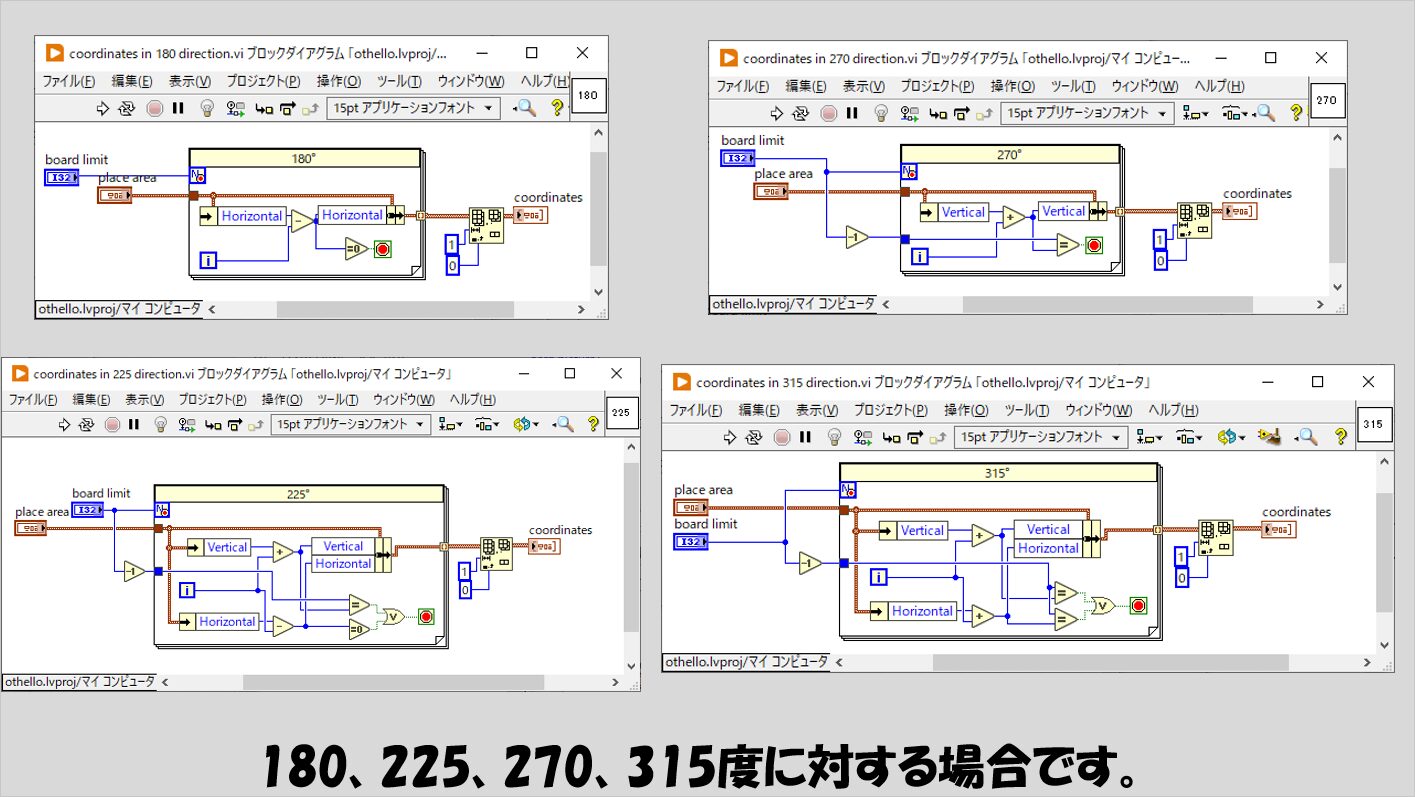Open font dropdown in 180 direction window
This screenshot has width=1415, height=797.
(x=413, y=108)
